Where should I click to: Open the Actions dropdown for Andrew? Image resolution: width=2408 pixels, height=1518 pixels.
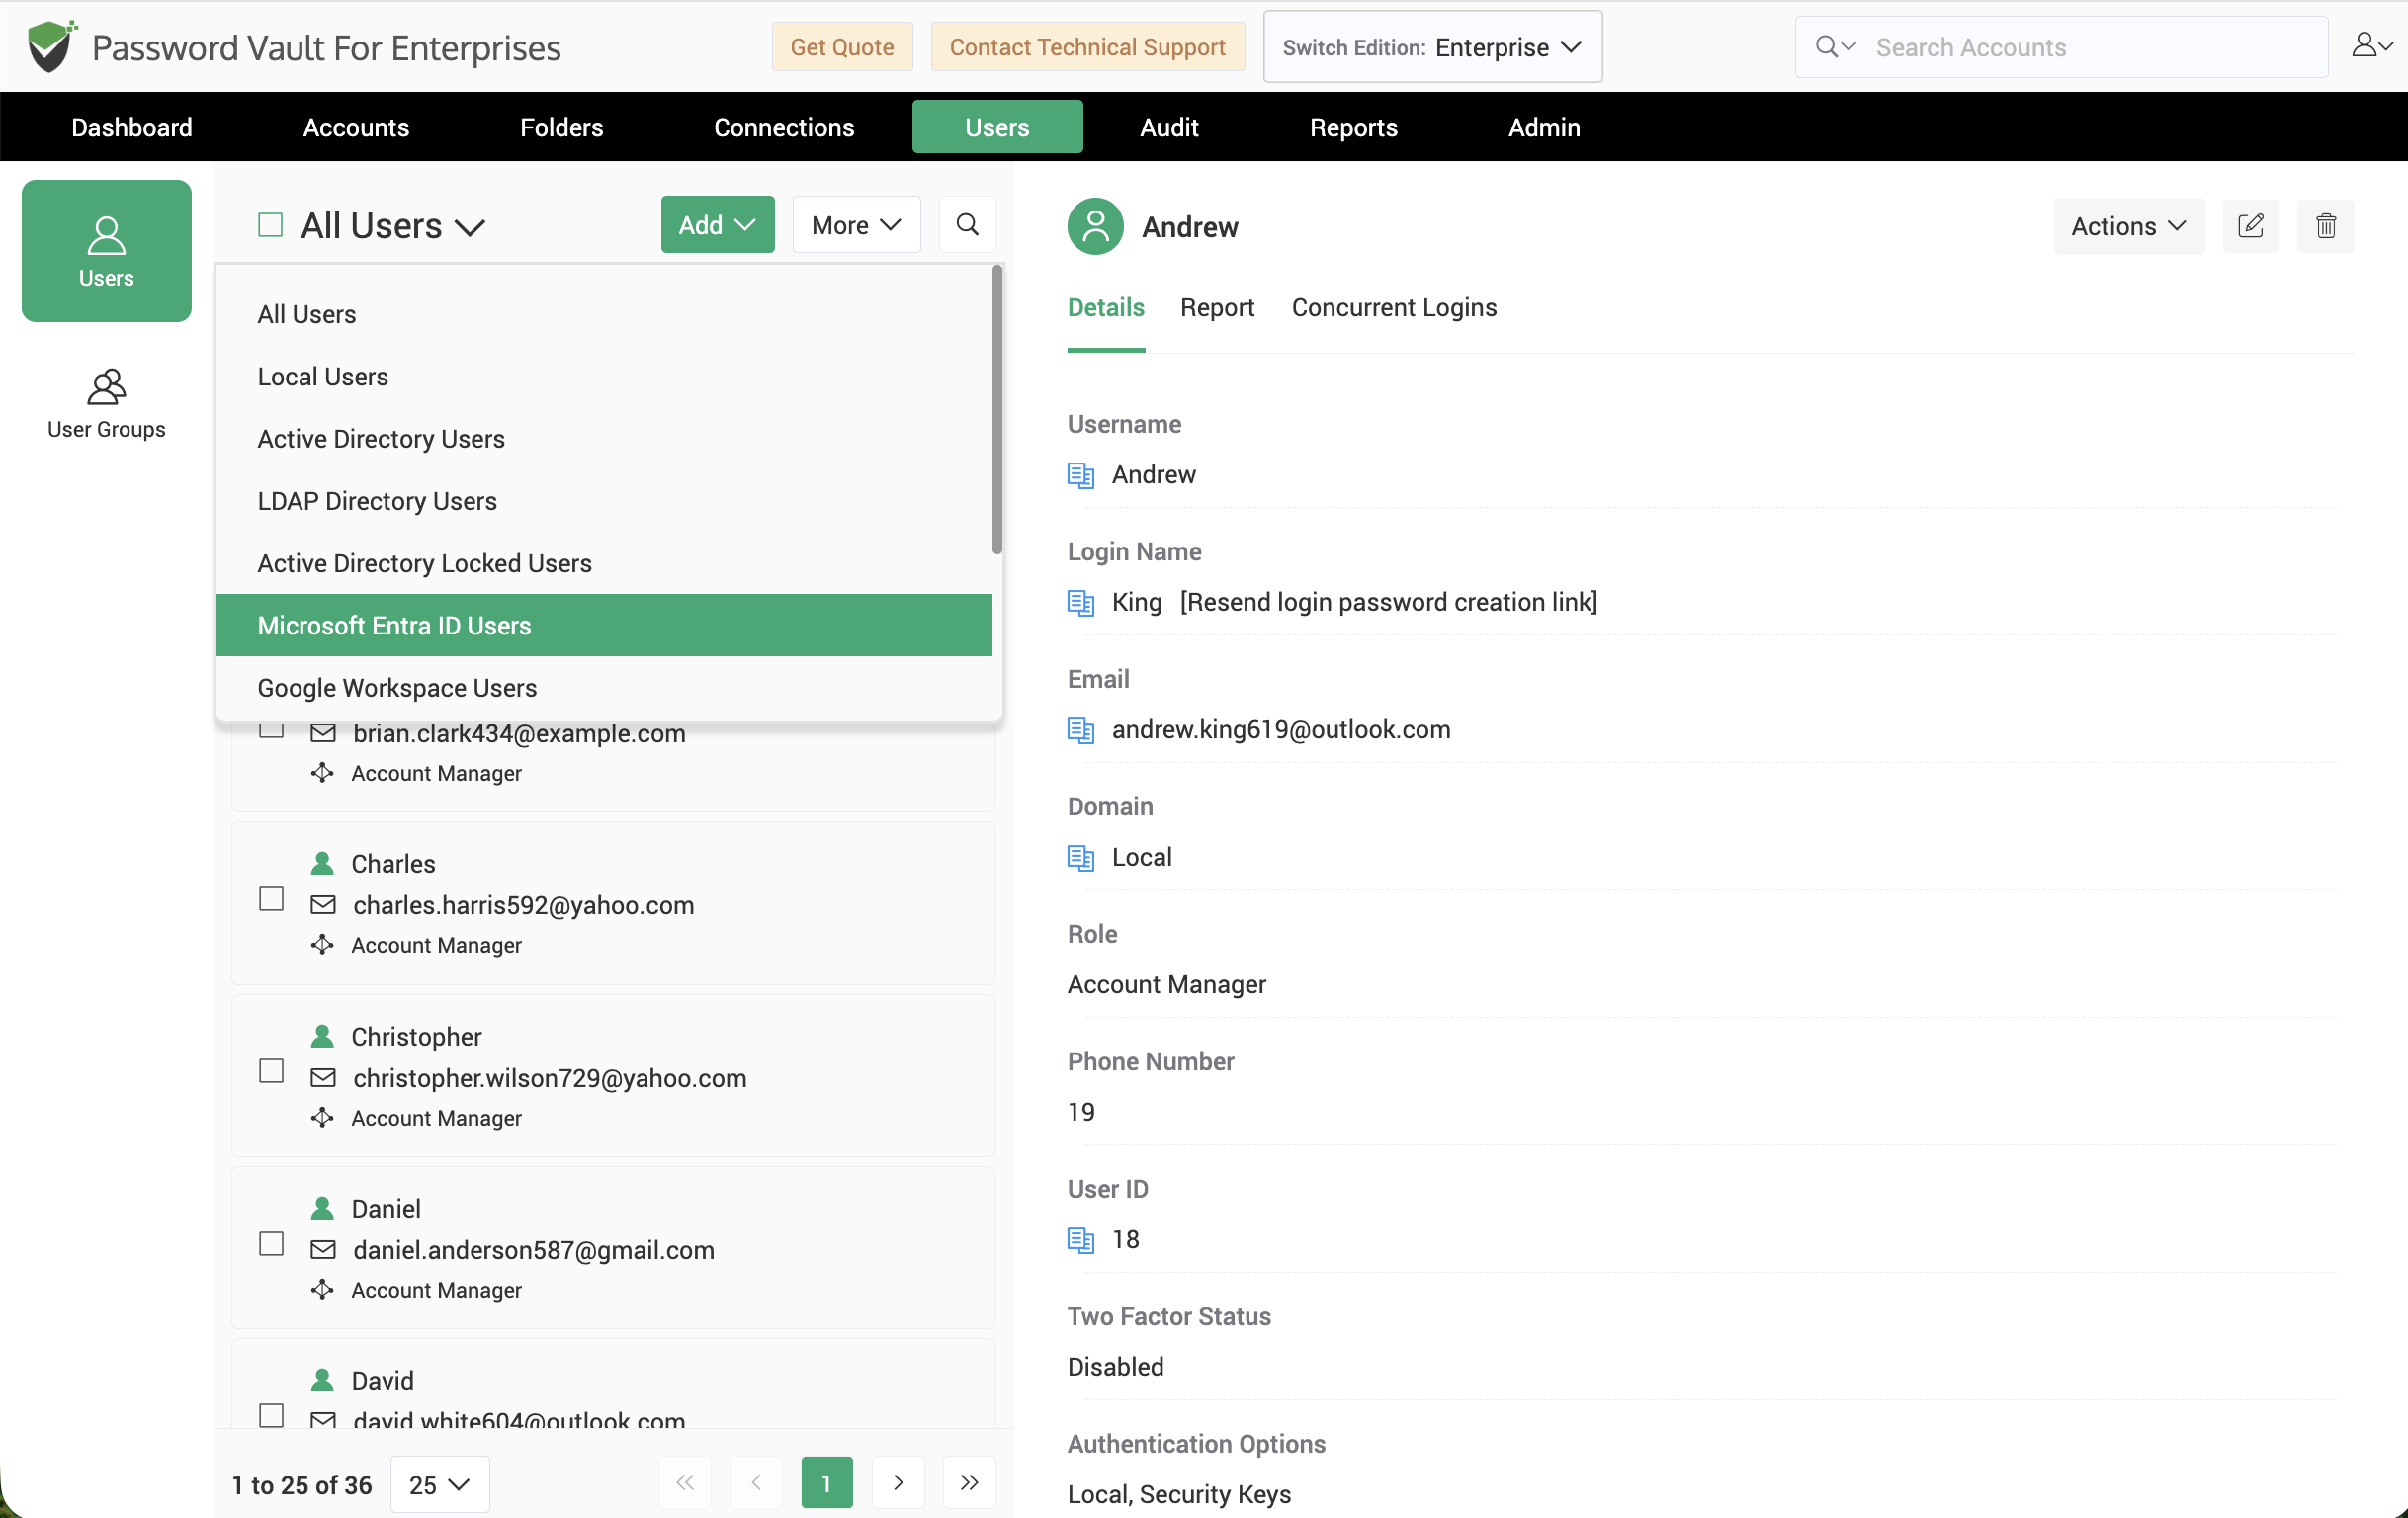[2128, 226]
